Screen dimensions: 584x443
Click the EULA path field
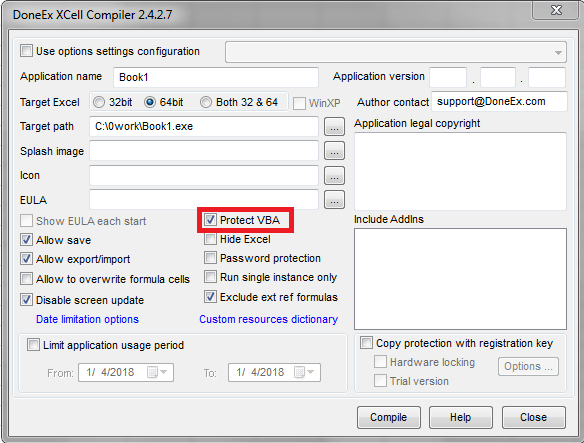[x=204, y=200]
